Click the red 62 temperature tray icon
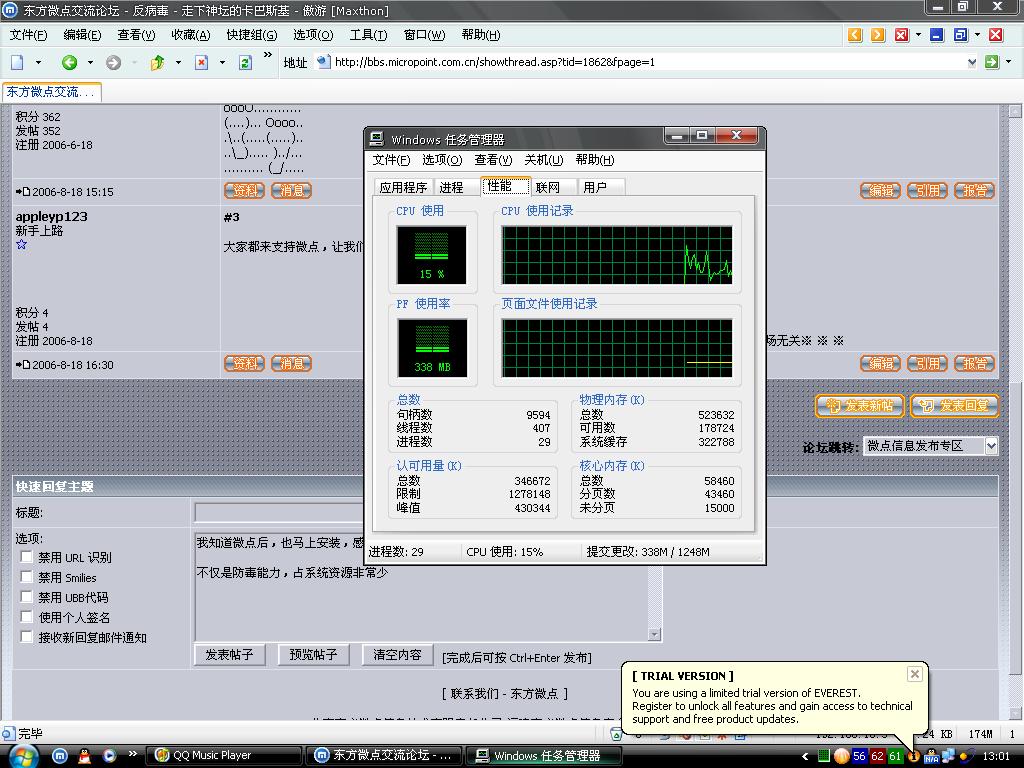Screen dimensions: 1024x768 [878, 756]
